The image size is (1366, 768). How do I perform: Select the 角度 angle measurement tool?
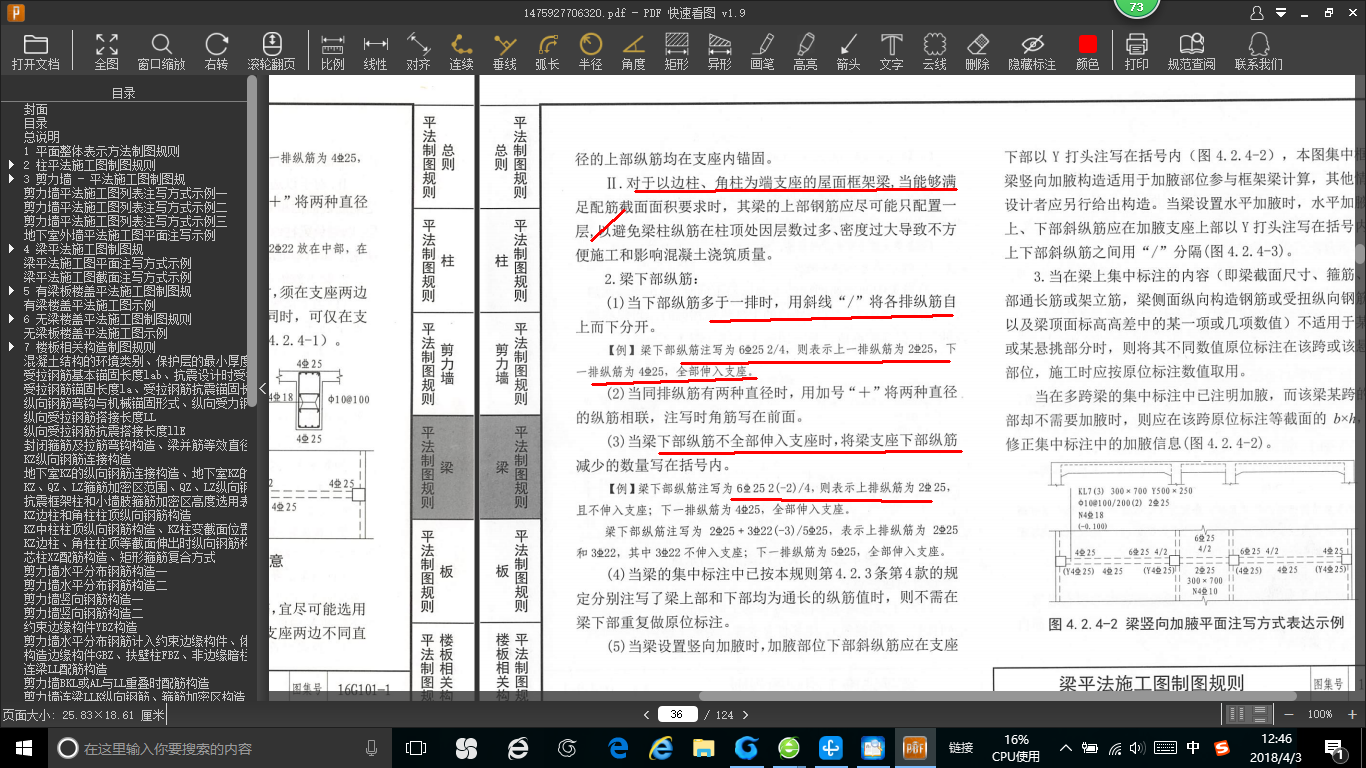coord(634,51)
